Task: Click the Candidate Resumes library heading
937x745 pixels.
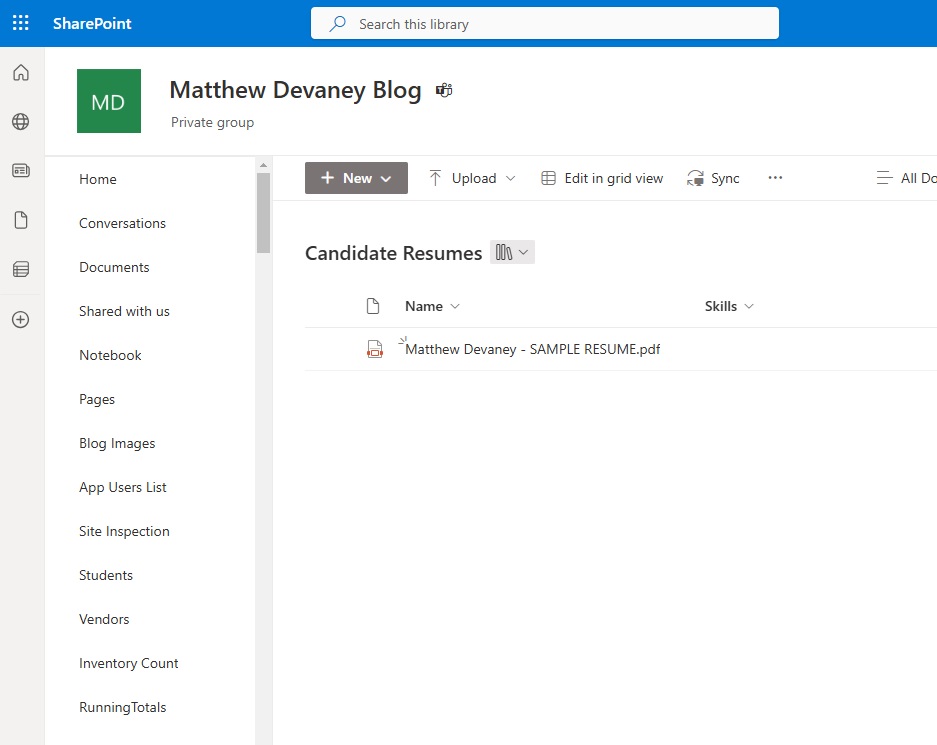Action: click(393, 253)
